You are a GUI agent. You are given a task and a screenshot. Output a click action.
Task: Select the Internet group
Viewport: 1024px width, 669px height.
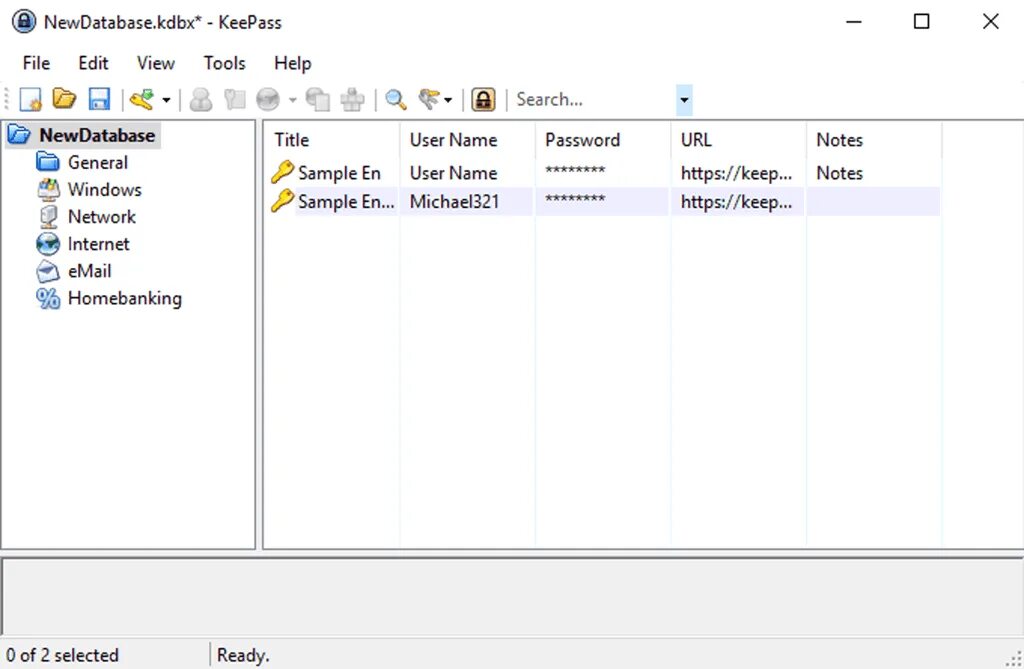(99, 244)
